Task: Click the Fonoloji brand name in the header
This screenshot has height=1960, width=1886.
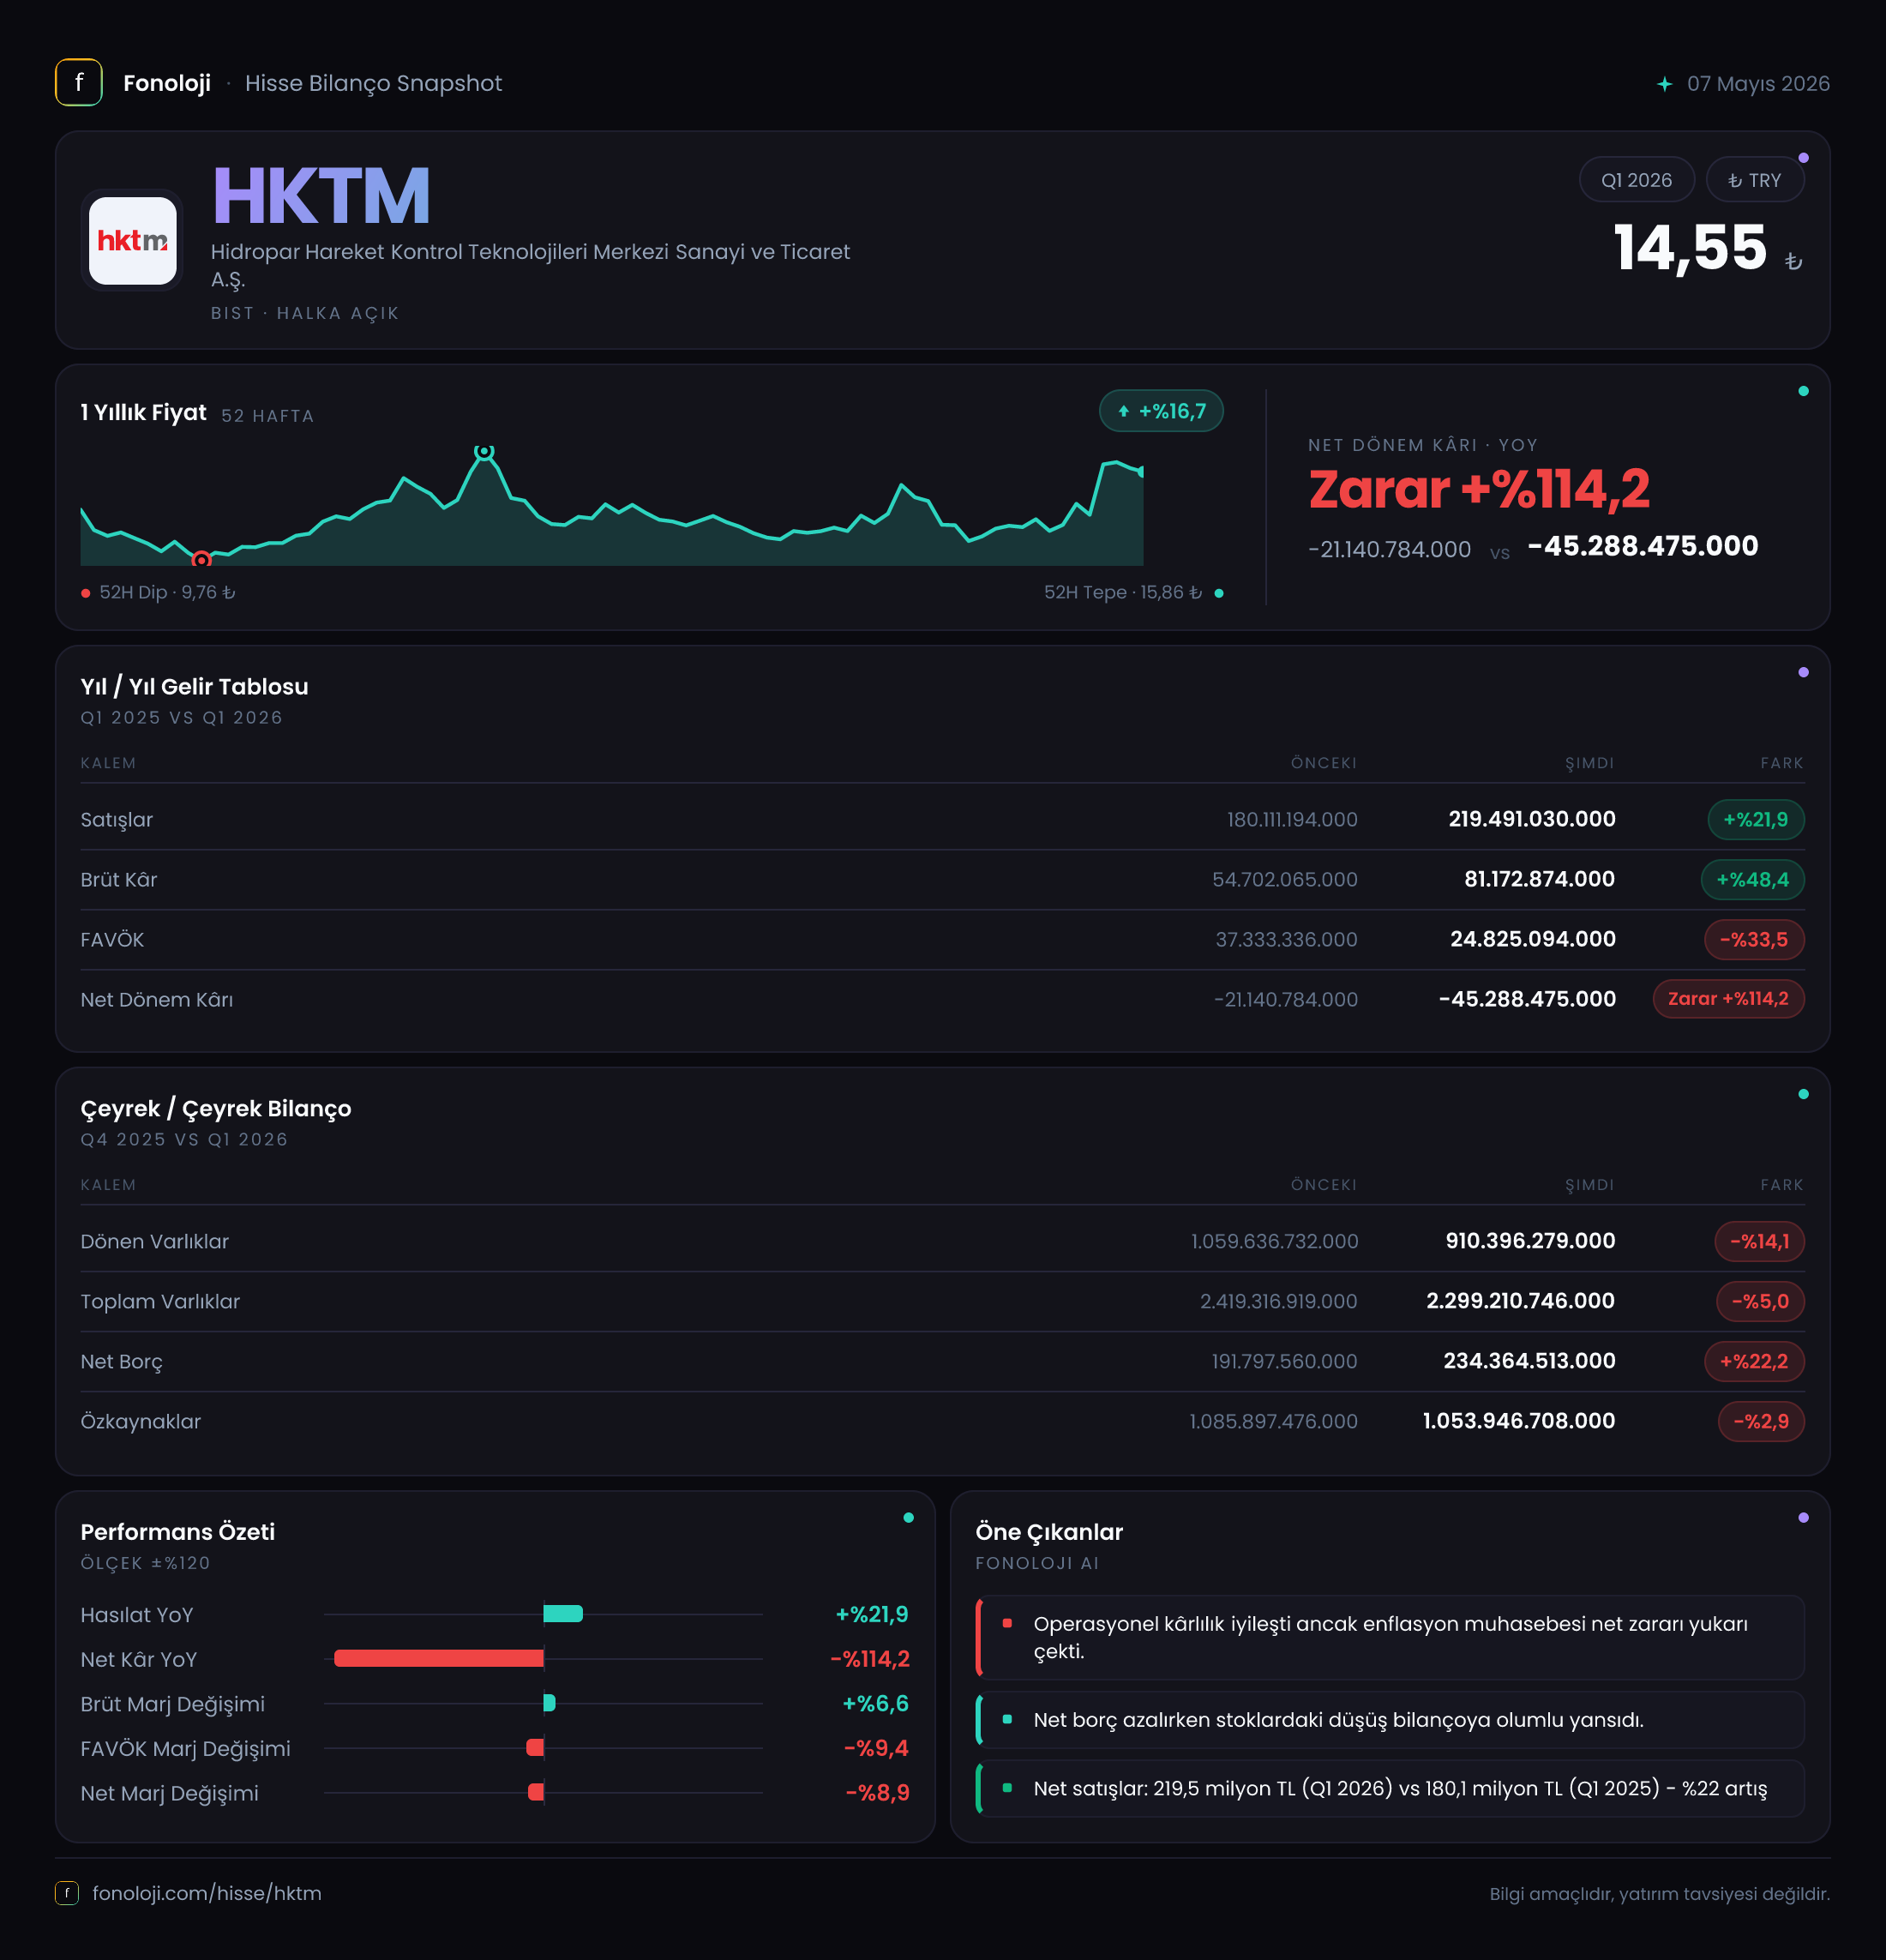Action: (167, 83)
